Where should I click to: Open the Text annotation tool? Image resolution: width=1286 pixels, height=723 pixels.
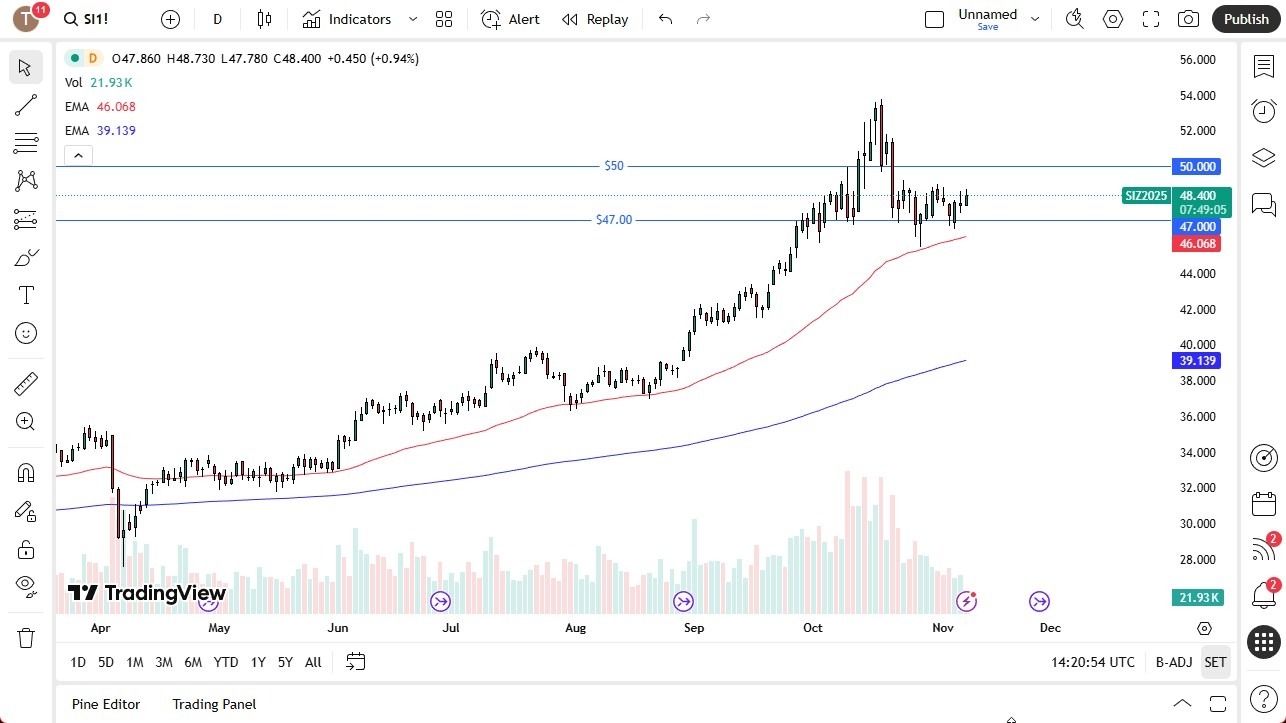point(26,294)
